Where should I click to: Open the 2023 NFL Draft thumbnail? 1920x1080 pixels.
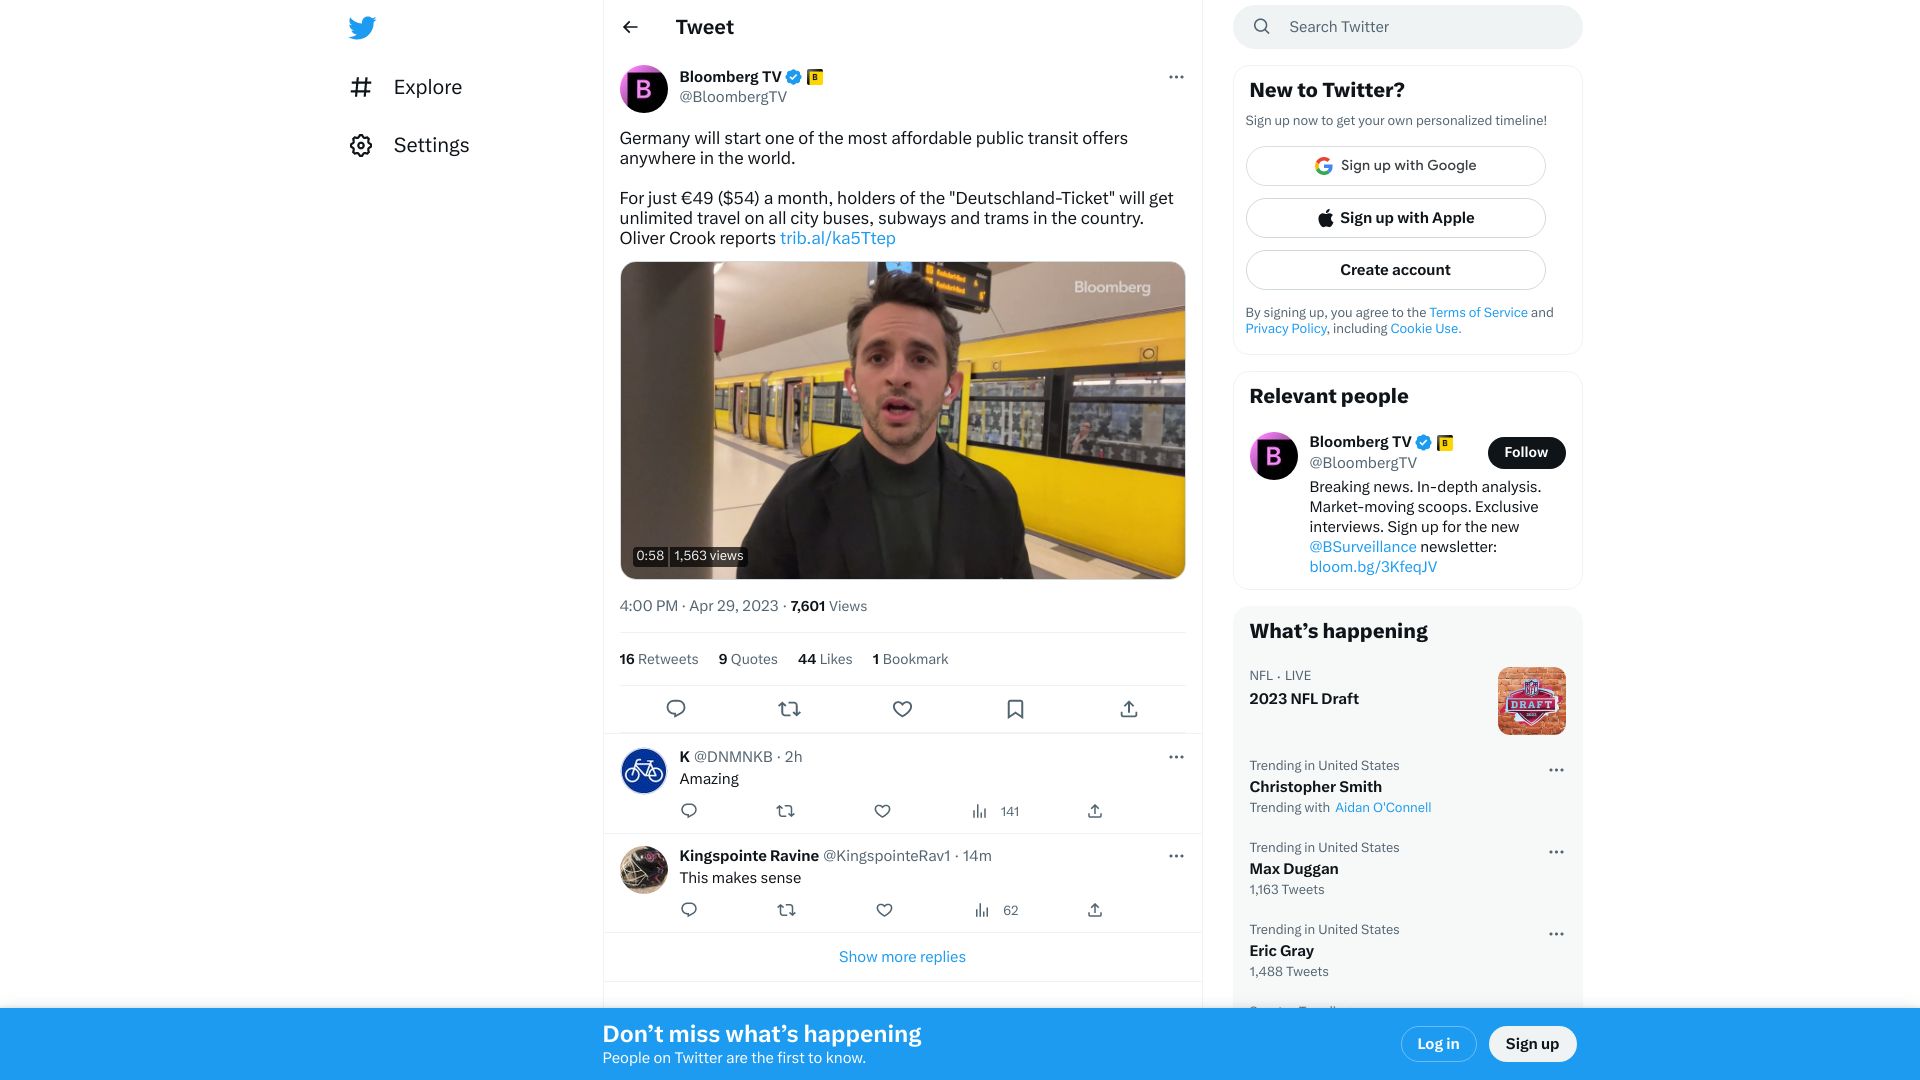(x=1531, y=701)
